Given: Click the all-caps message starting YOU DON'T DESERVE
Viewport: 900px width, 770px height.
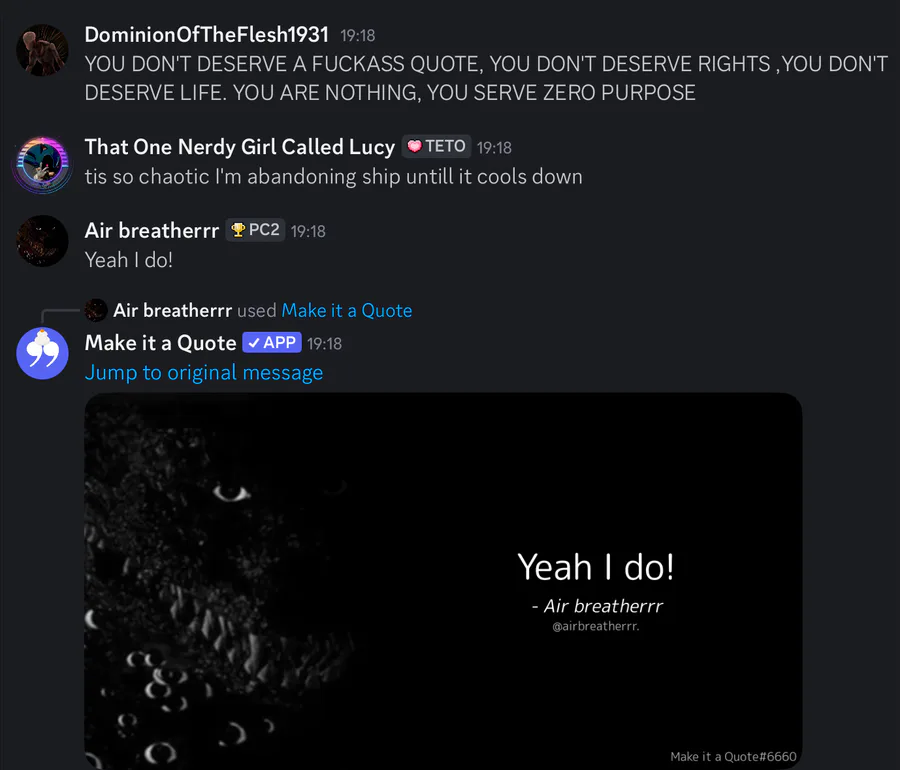Looking at the screenshot, I should [x=486, y=78].
